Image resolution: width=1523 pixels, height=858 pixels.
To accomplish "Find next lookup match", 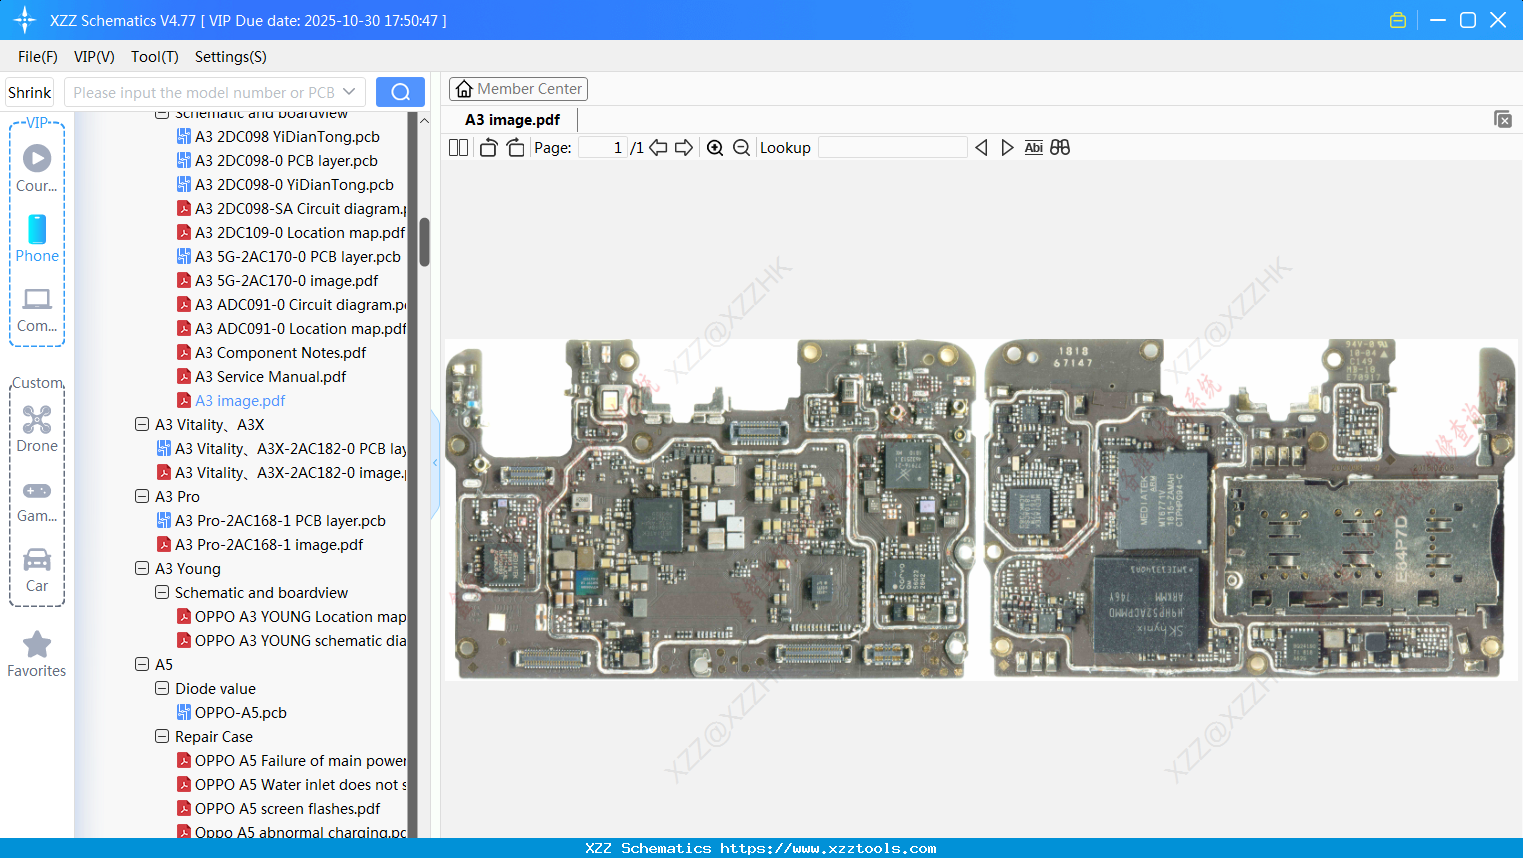I will click(x=1007, y=147).
